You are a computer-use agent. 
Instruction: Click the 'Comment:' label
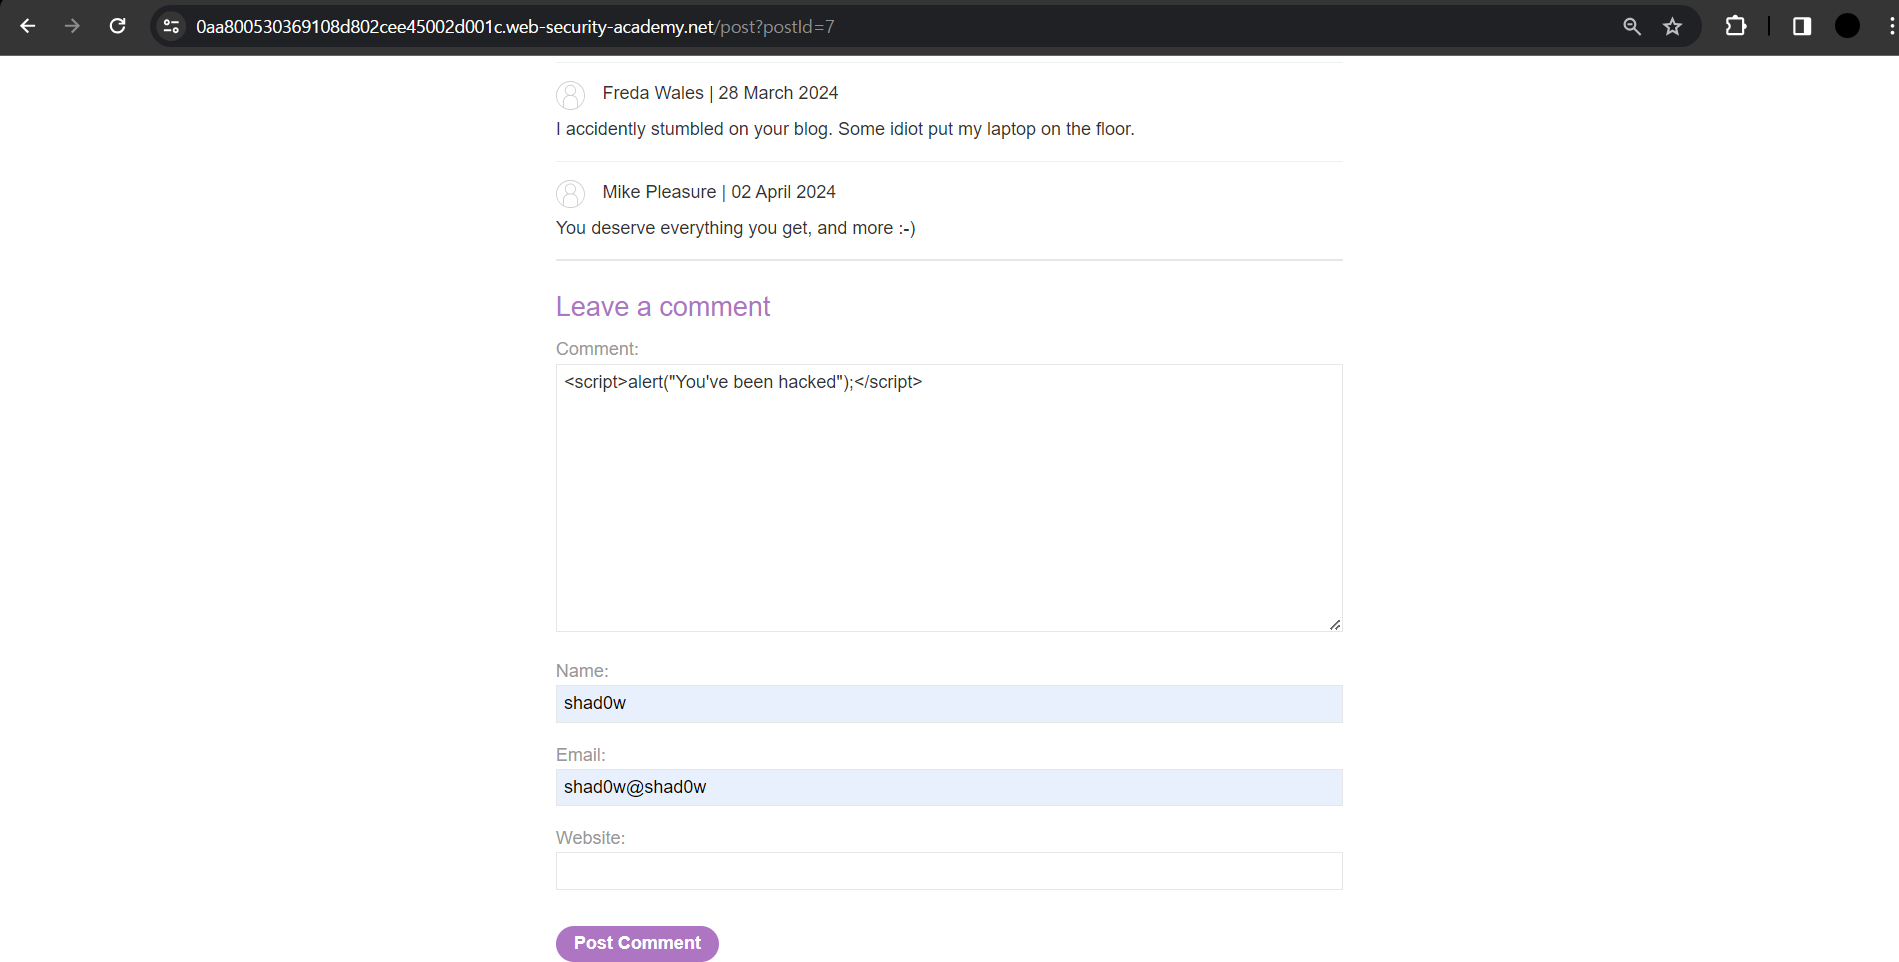coord(597,349)
